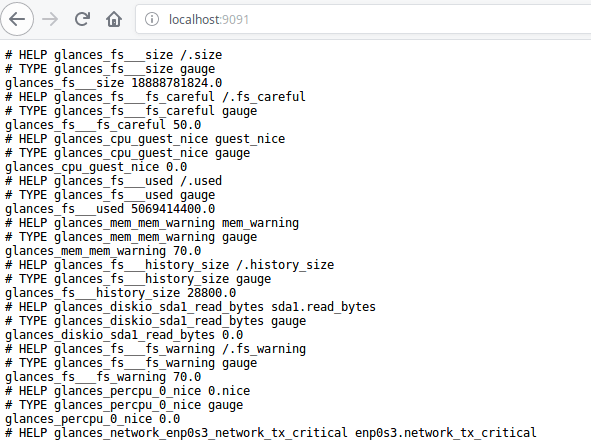Click the 'glances_fs___used 5069414400.0' line

click(110, 209)
